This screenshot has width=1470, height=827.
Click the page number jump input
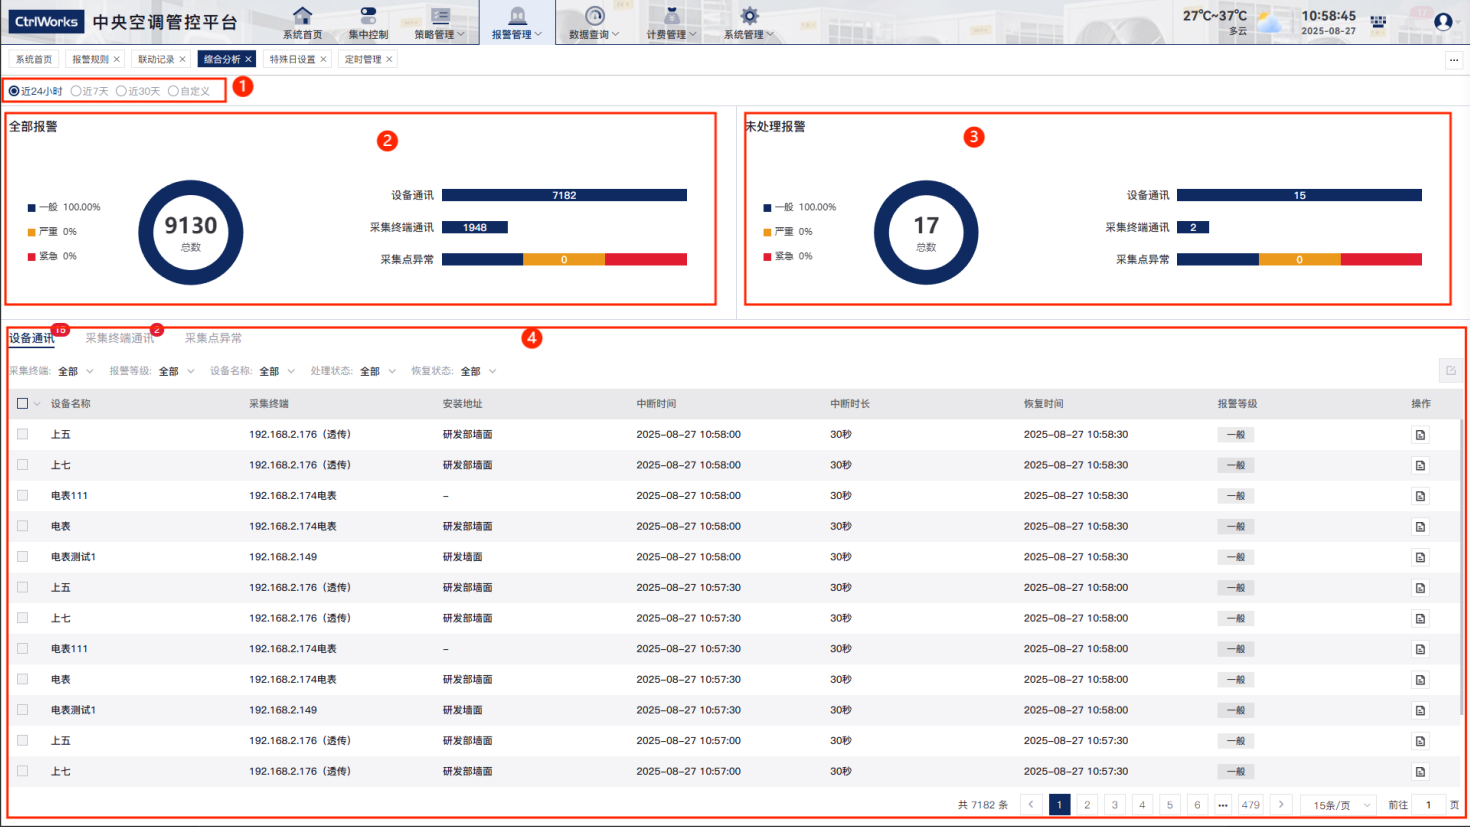coord(1428,805)
